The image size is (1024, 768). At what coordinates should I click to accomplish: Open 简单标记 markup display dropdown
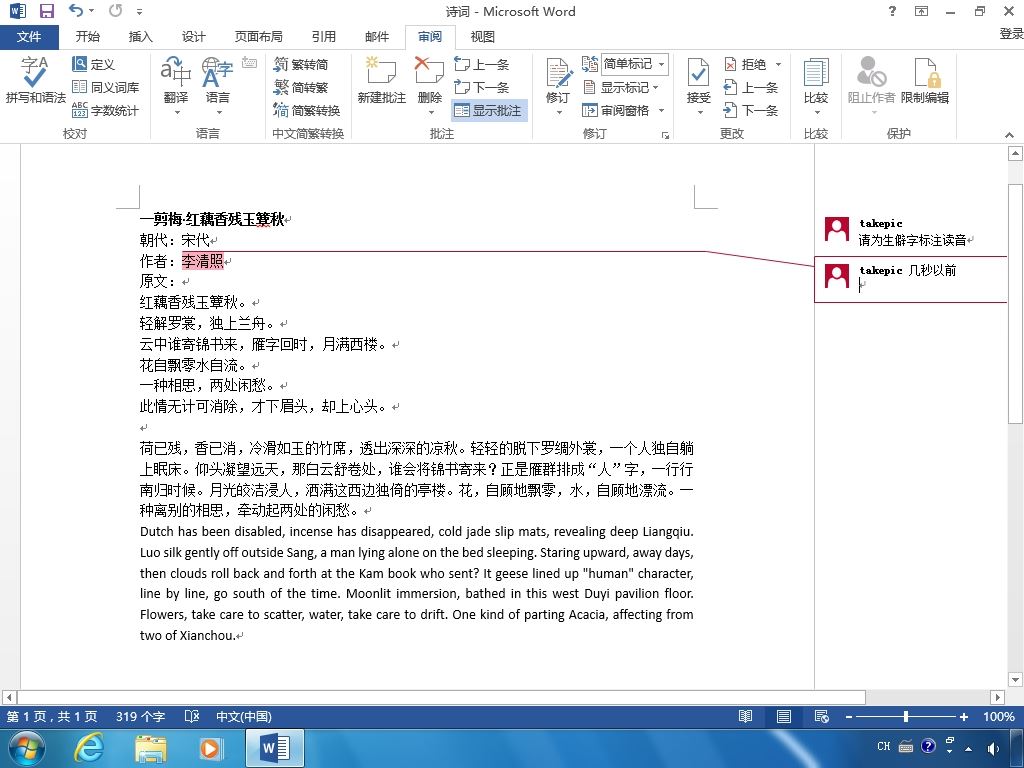pyautogui.click(x=634, y=64)
